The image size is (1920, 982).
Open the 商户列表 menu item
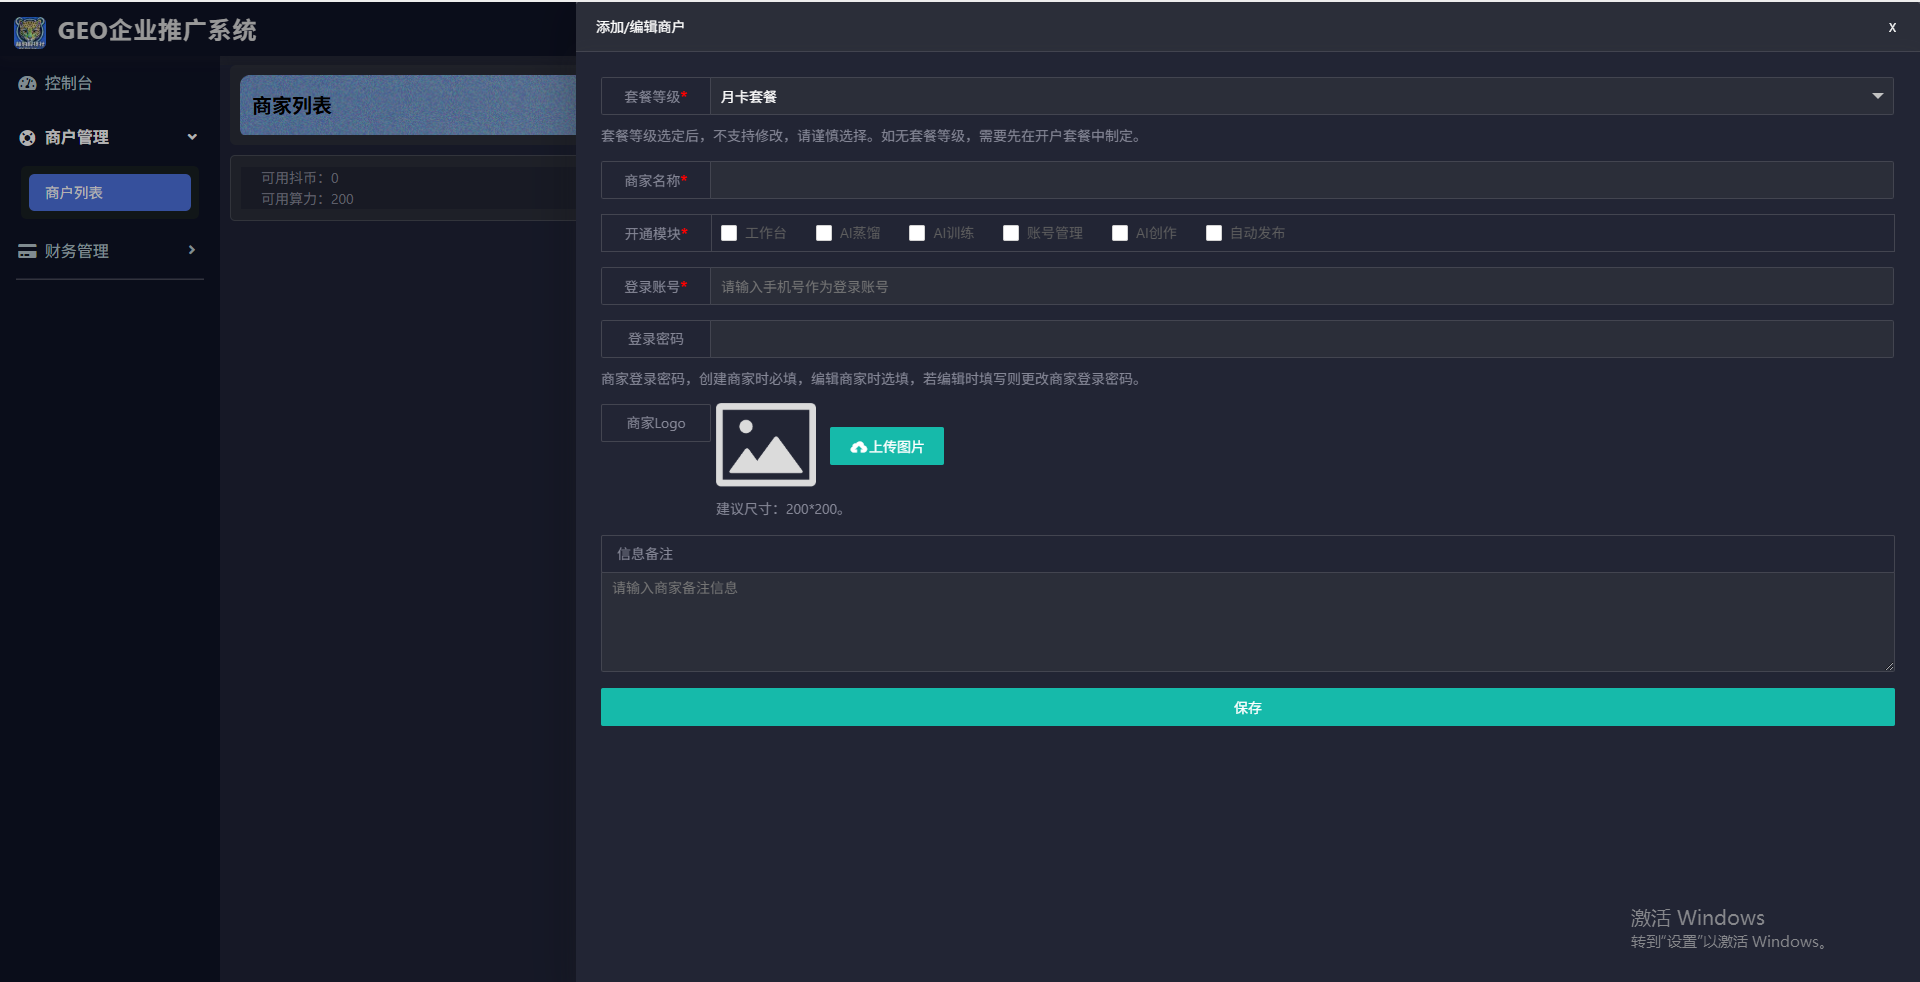(110, 193)
